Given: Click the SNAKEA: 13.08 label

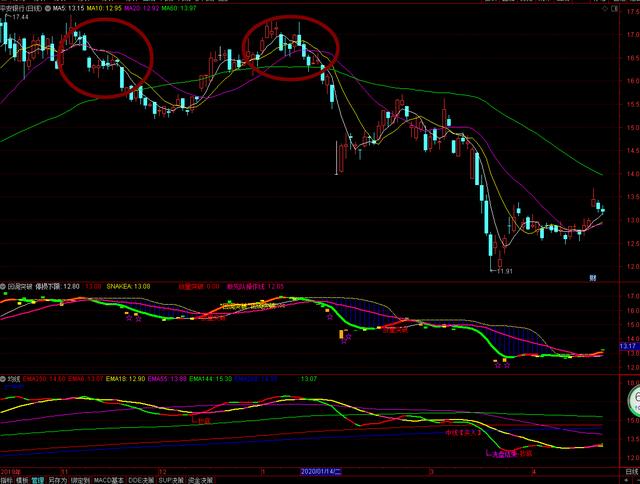Looking at the screenshot, I should (x=128, y=286).
